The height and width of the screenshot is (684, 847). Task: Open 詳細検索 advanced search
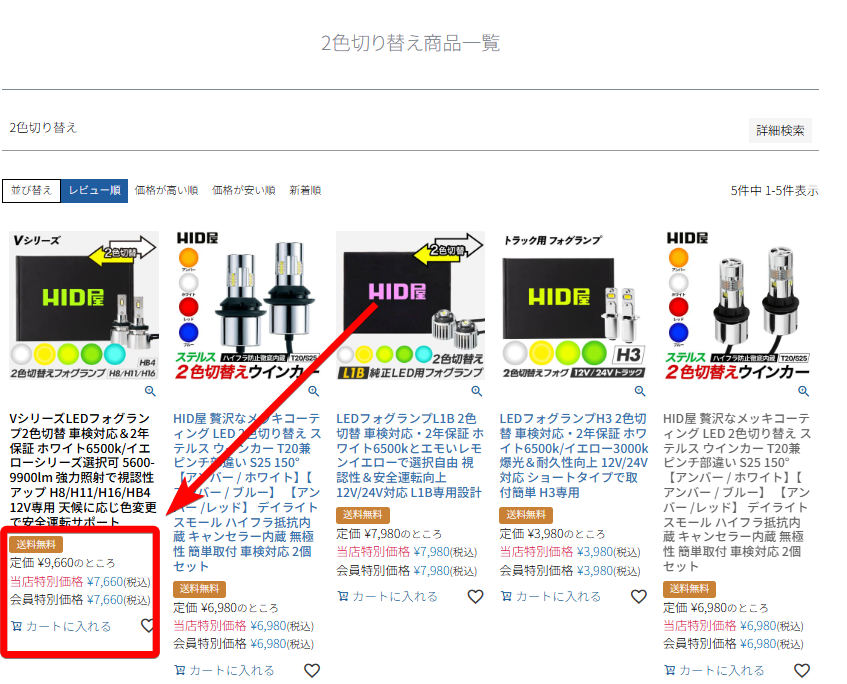[x=780, y=131]
